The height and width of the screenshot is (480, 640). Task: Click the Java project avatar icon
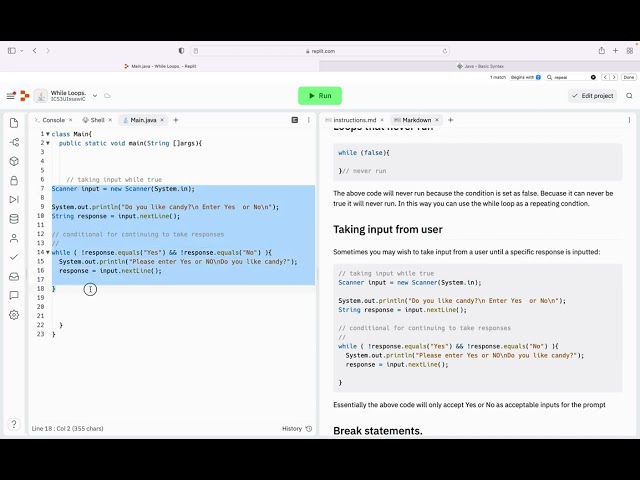(x=41, y=96)
